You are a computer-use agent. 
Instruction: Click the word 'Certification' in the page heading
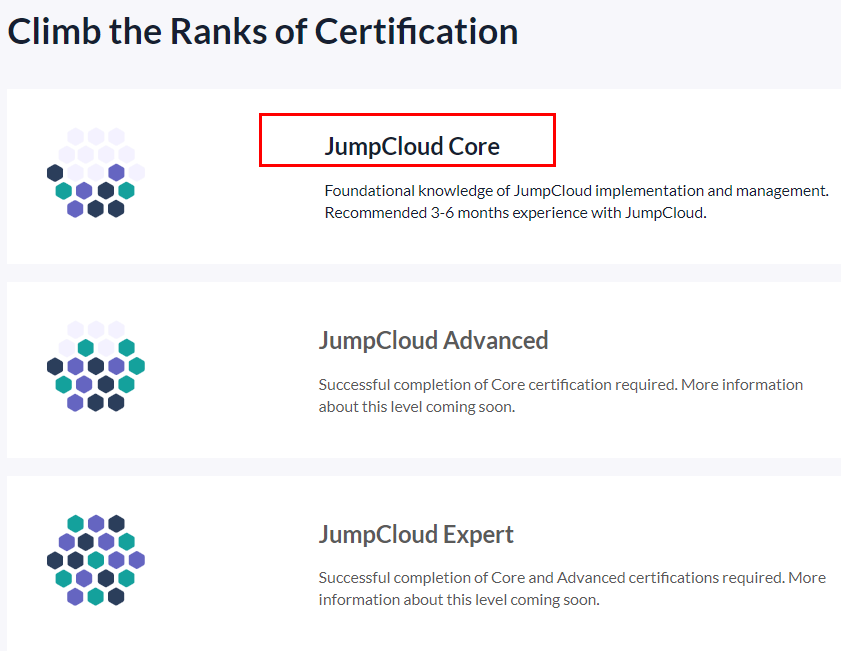coord(416,32)
